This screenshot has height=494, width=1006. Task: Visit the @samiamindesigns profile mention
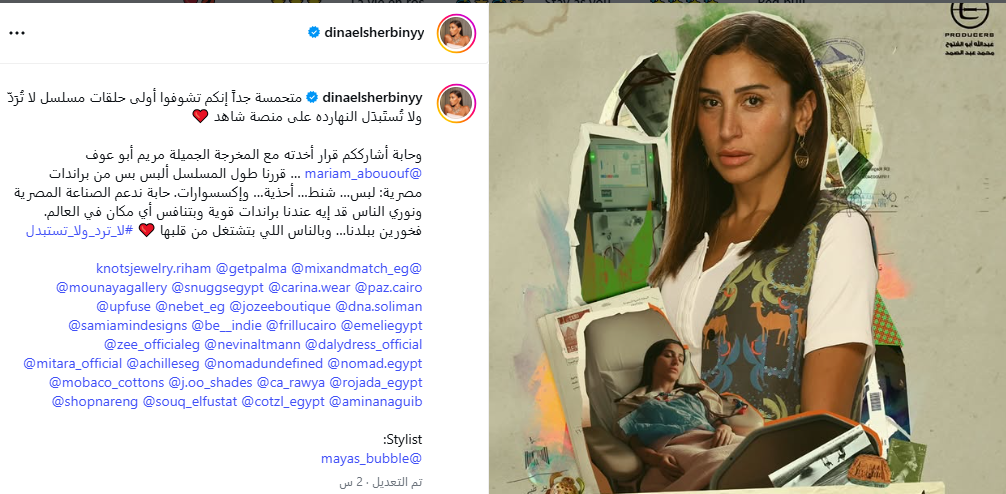click(x=128, y=325)
